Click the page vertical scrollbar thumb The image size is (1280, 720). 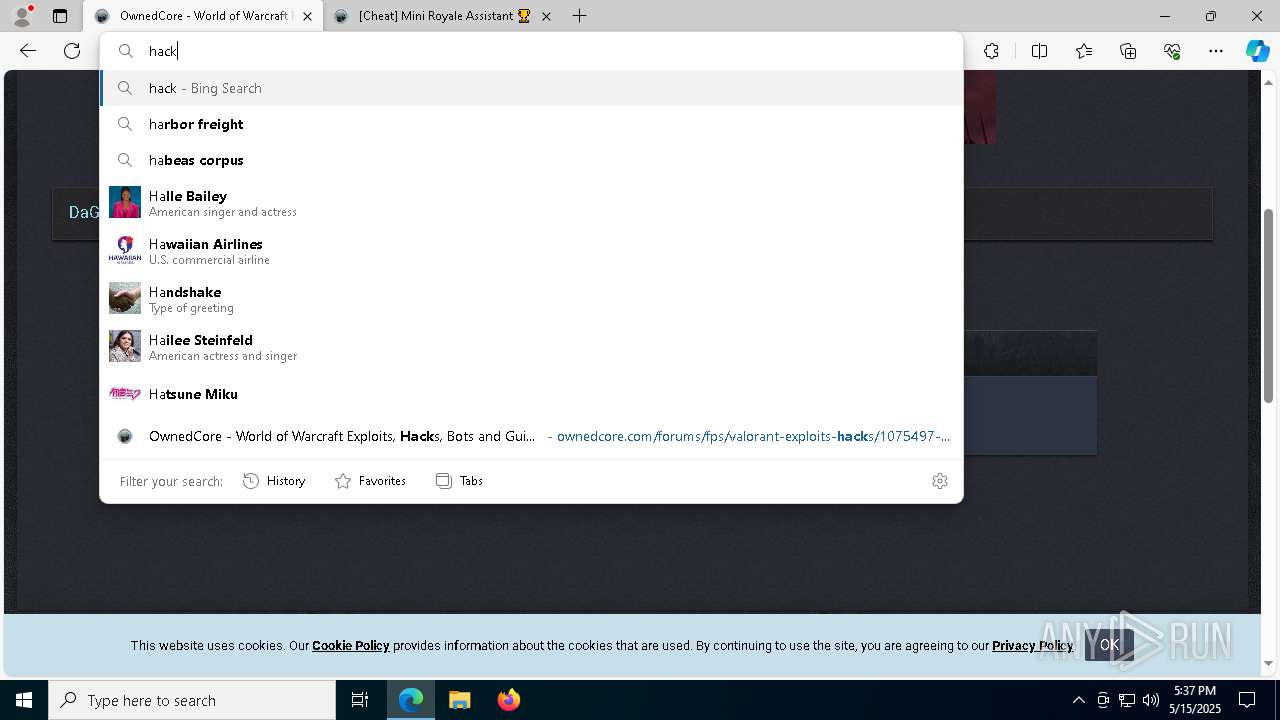pos(1269,305)
